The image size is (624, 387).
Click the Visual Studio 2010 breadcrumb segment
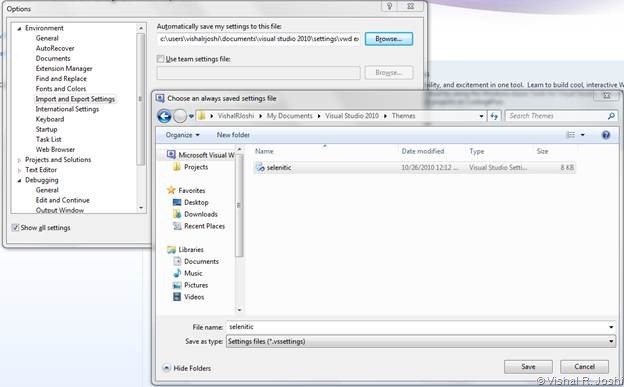352,116
